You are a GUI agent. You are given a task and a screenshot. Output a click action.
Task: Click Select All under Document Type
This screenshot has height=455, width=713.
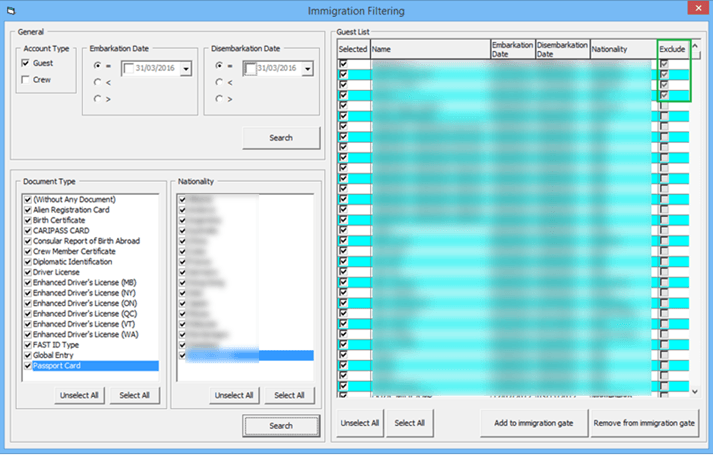tap(135, 395)
